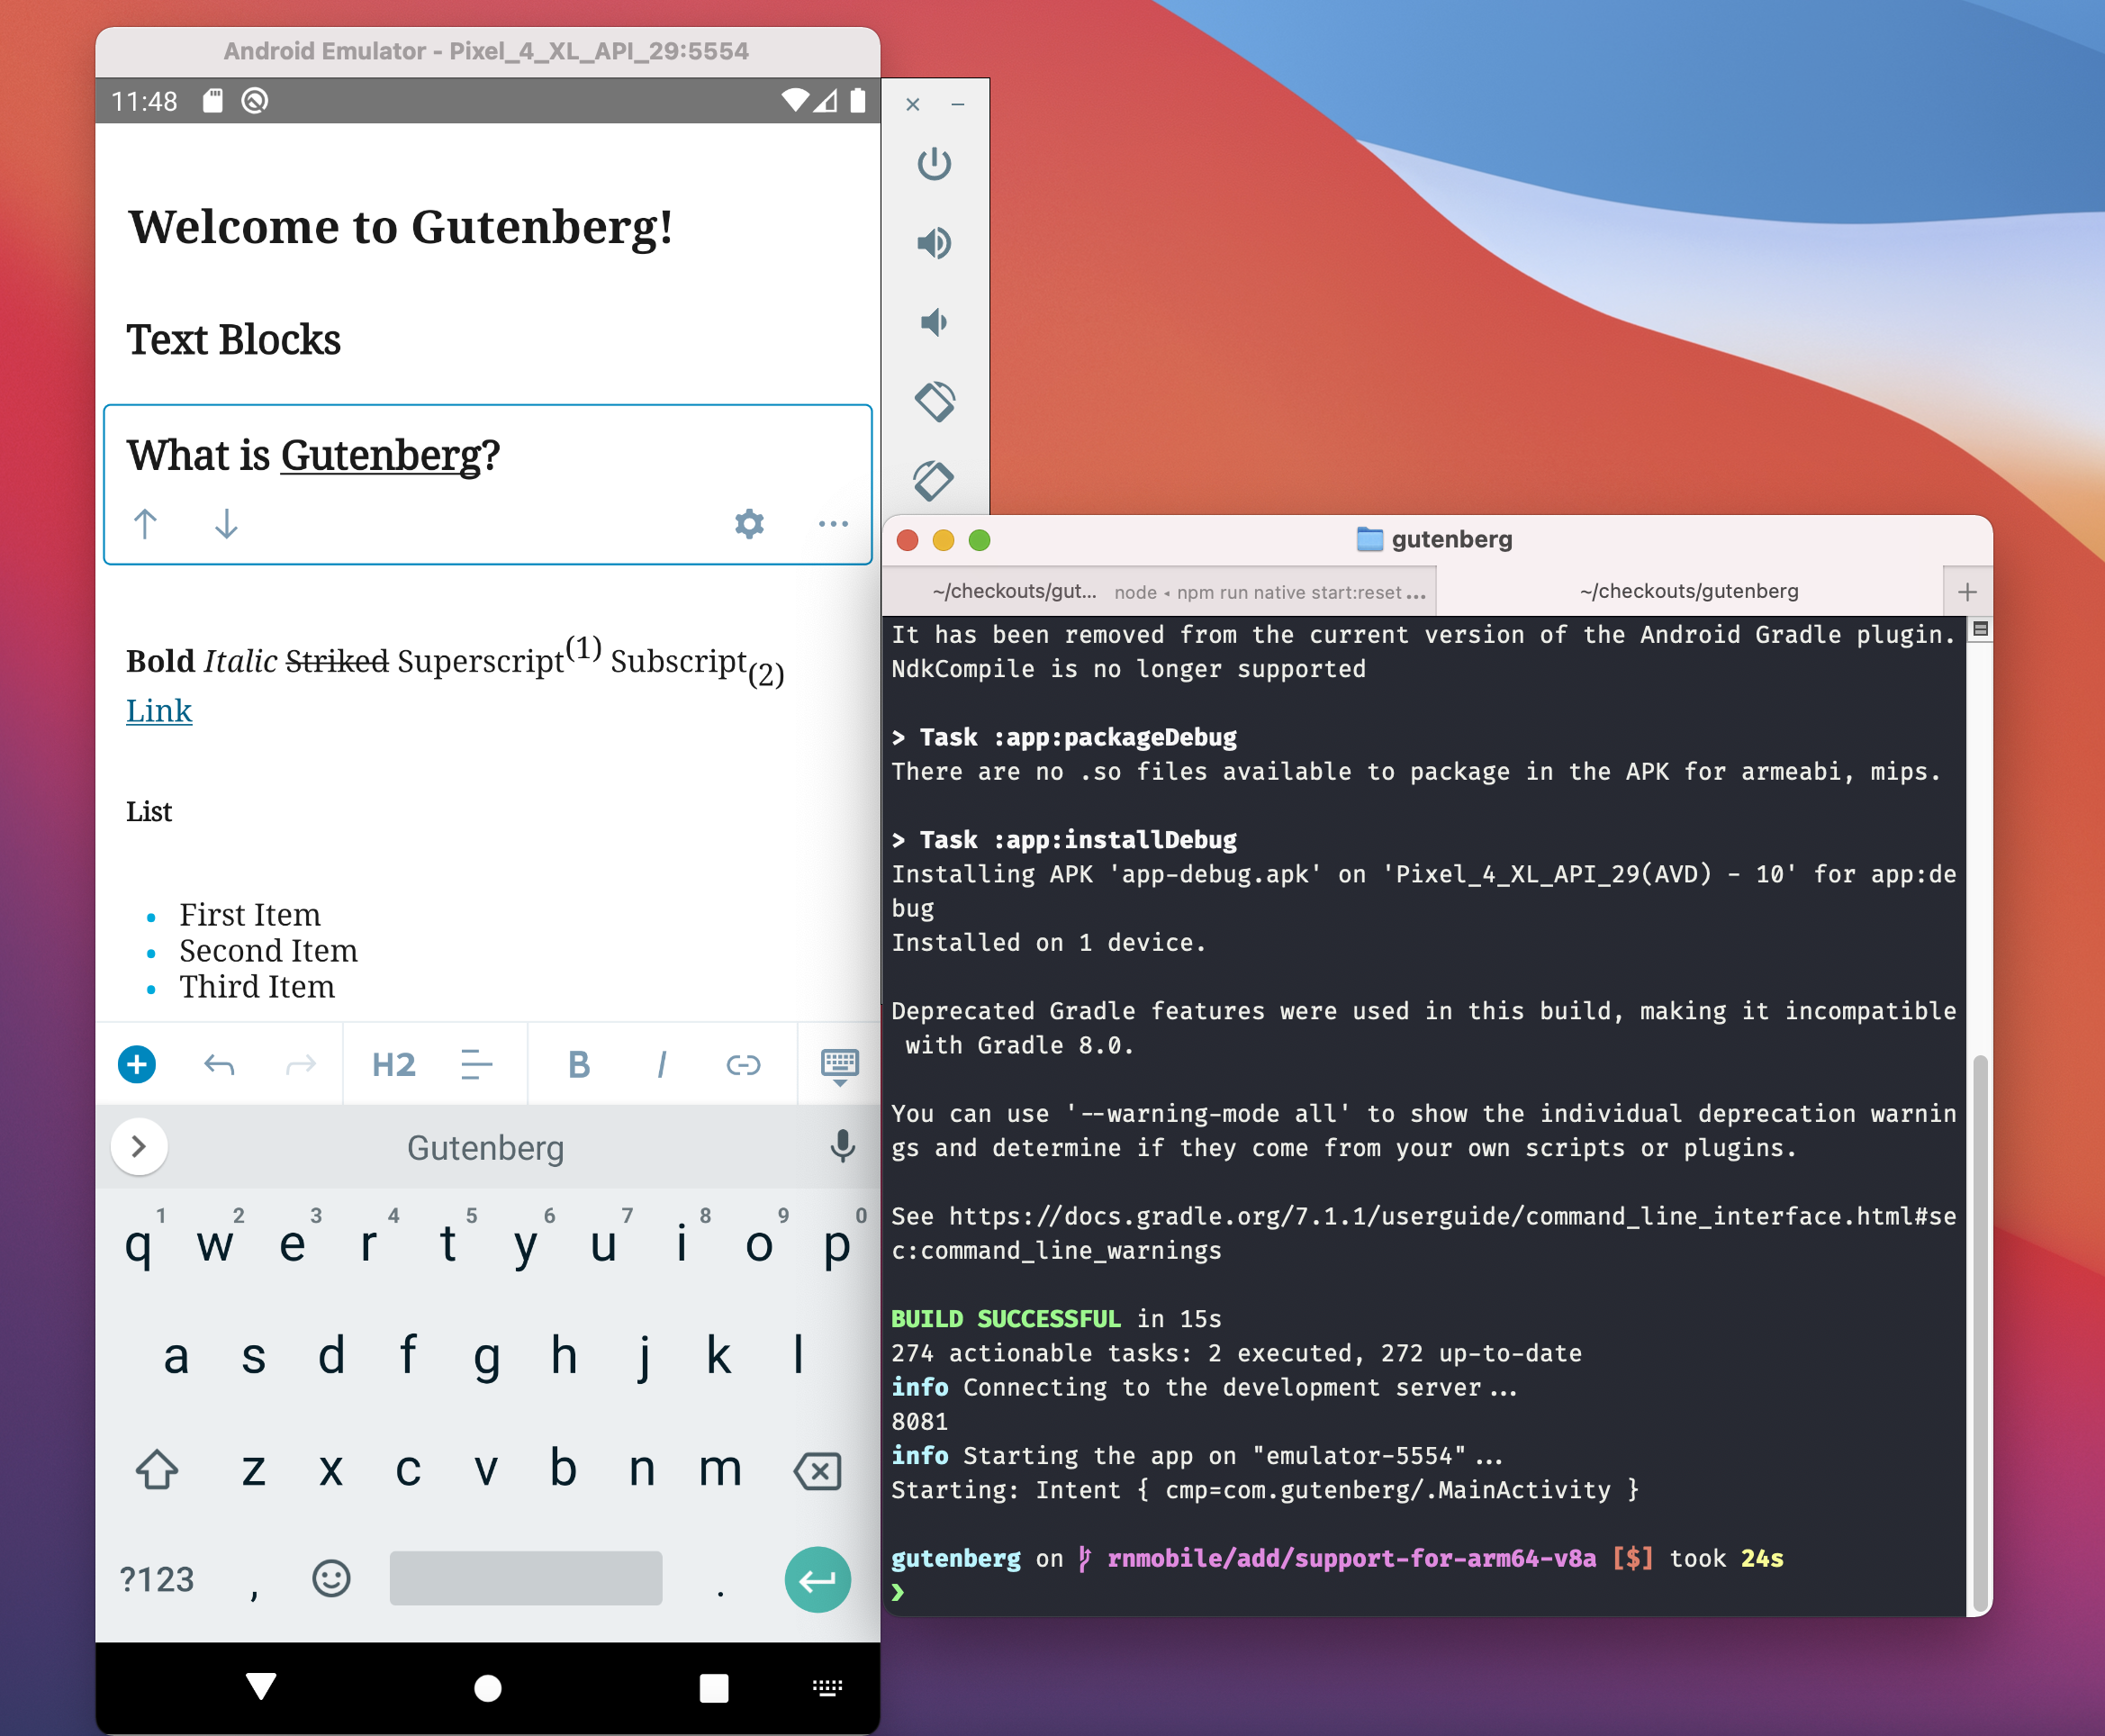Toggle italic formatting
The height and width of the screenshot is (1736, 2105).
661,1064
